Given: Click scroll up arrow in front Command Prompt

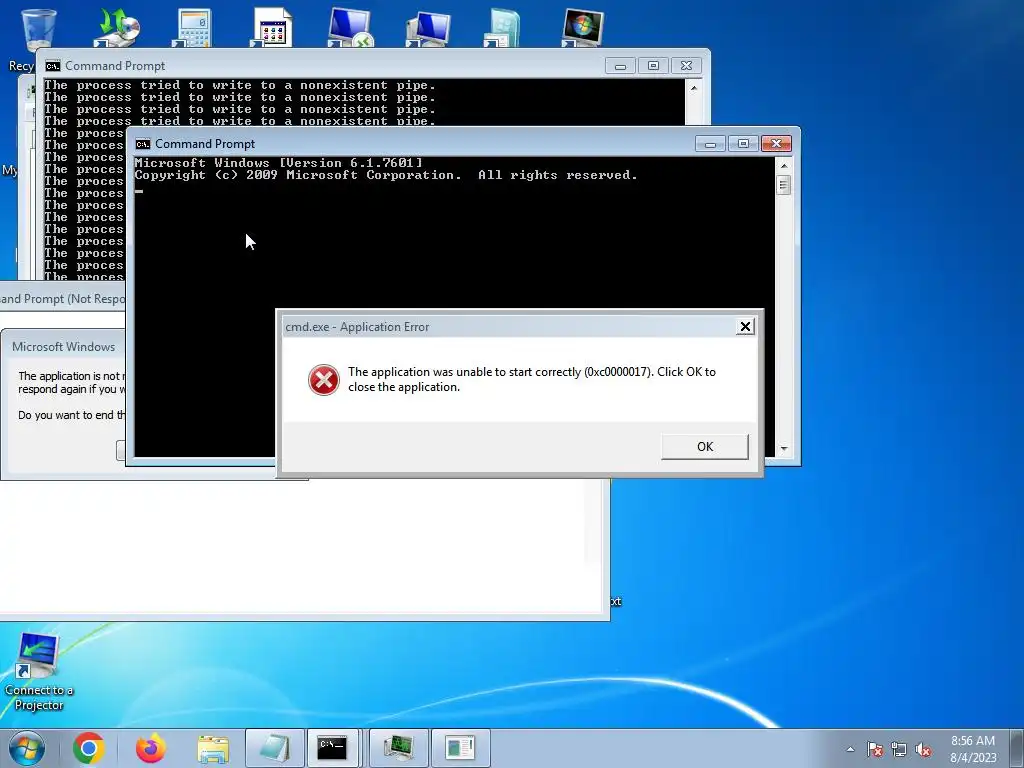Looking at the screenshot, I should [784, 166].
